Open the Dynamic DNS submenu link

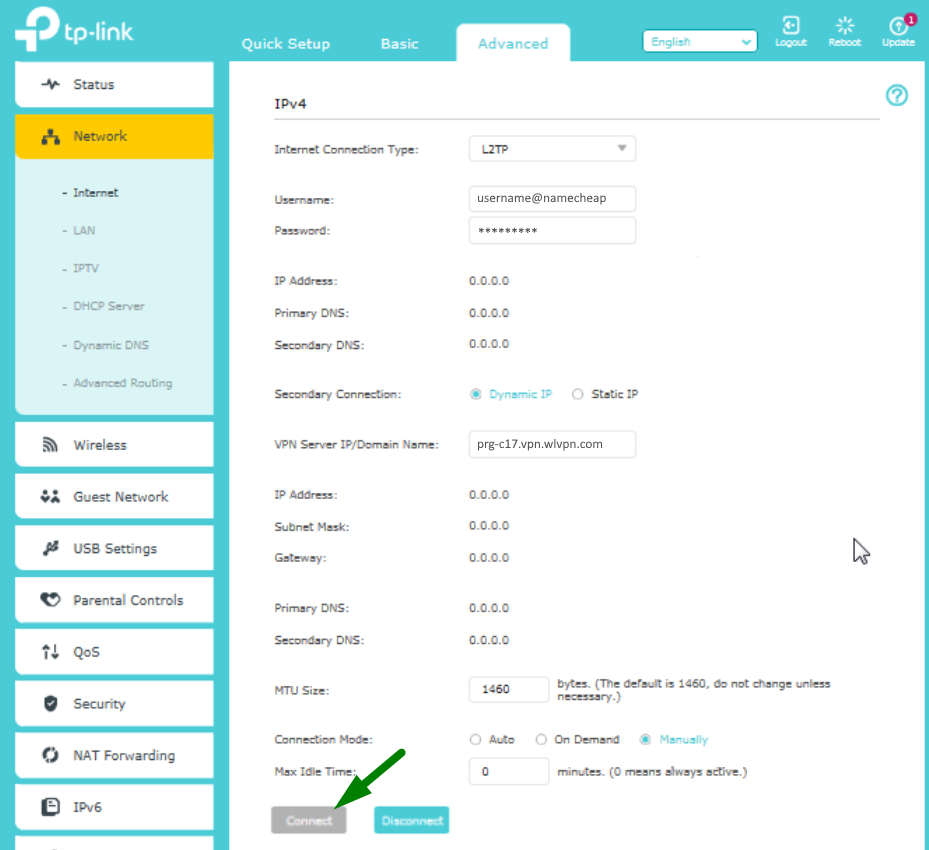[111, 345]
